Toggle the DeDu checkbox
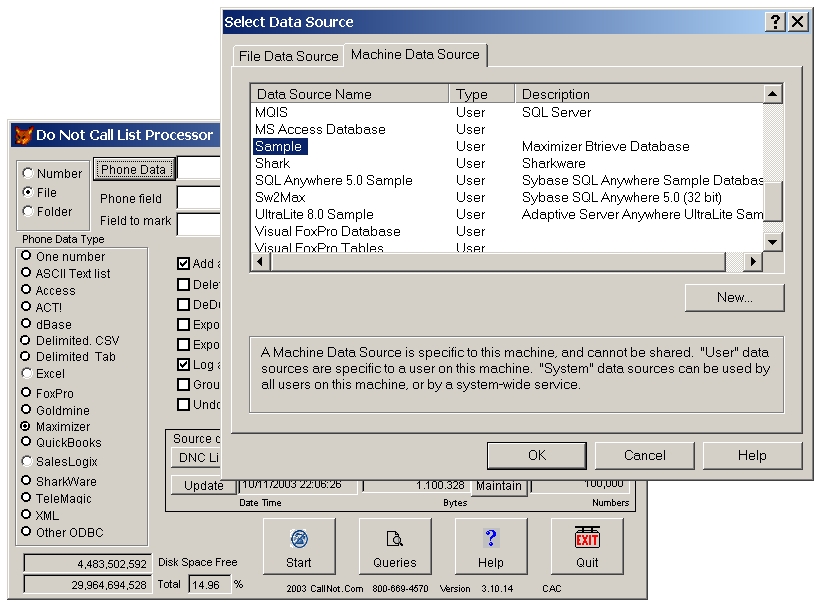This screenshot has width=821, height=605. (x=183, y=304)
